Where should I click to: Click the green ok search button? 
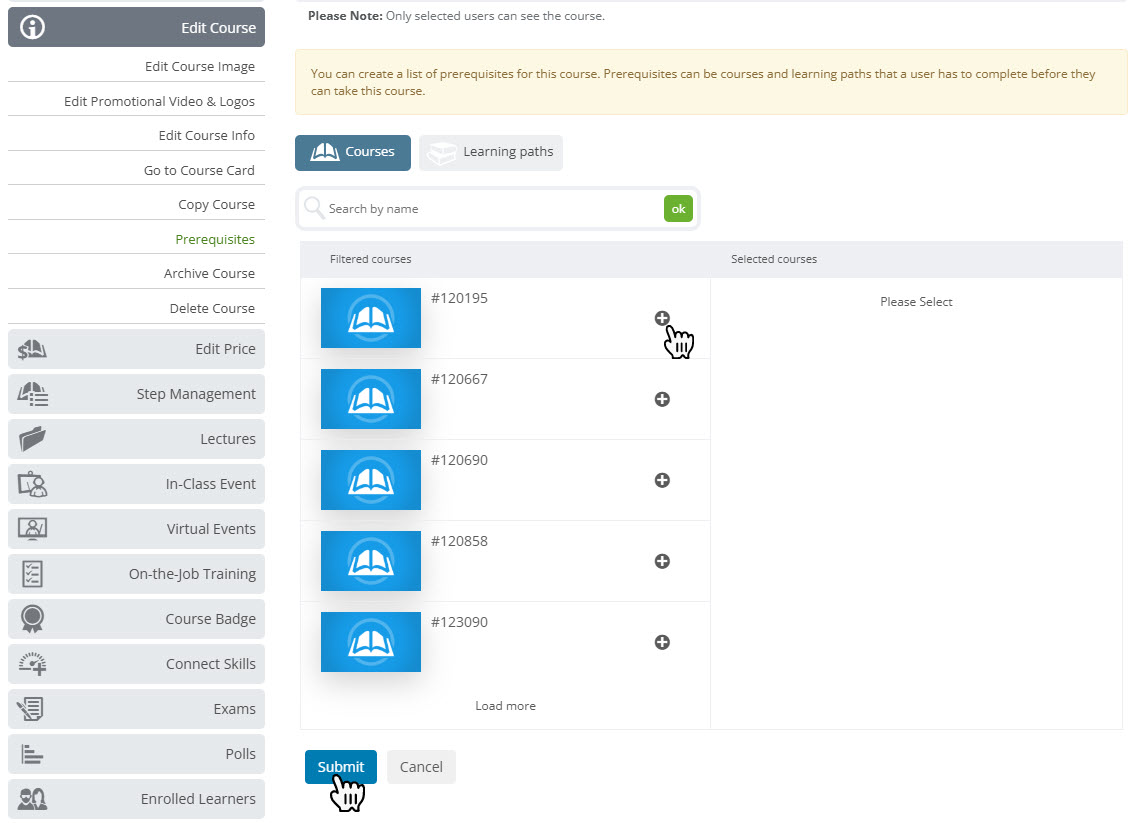[x=678, y=209]
